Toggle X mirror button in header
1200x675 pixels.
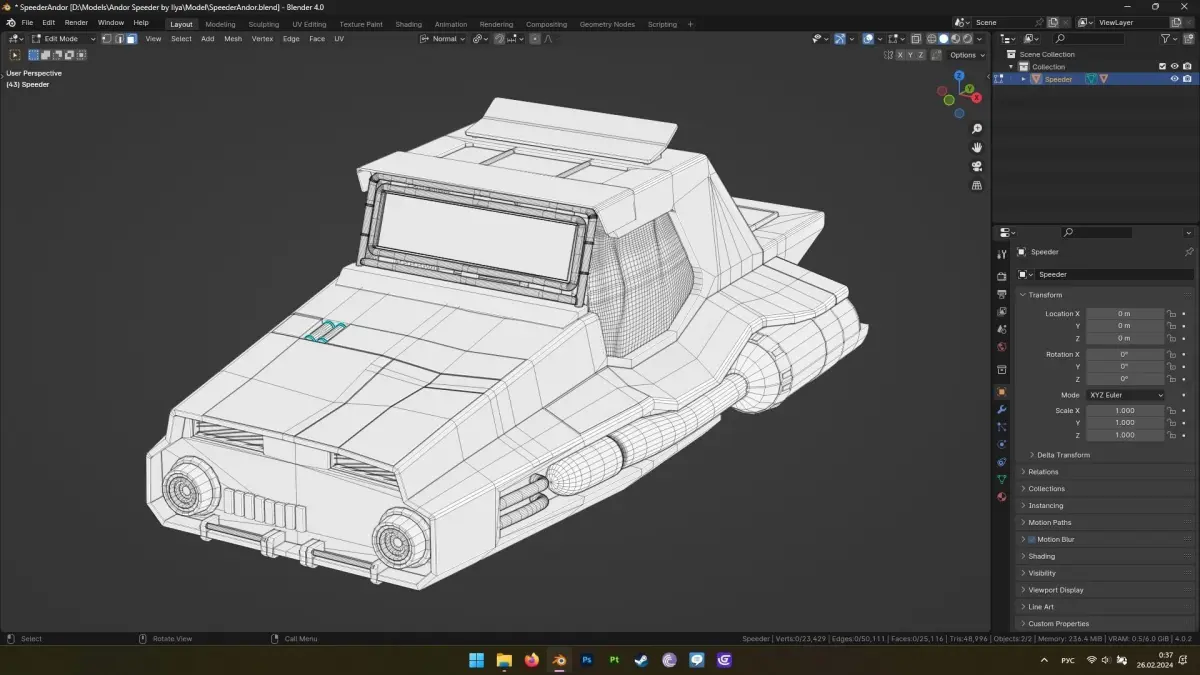point(900,55)
